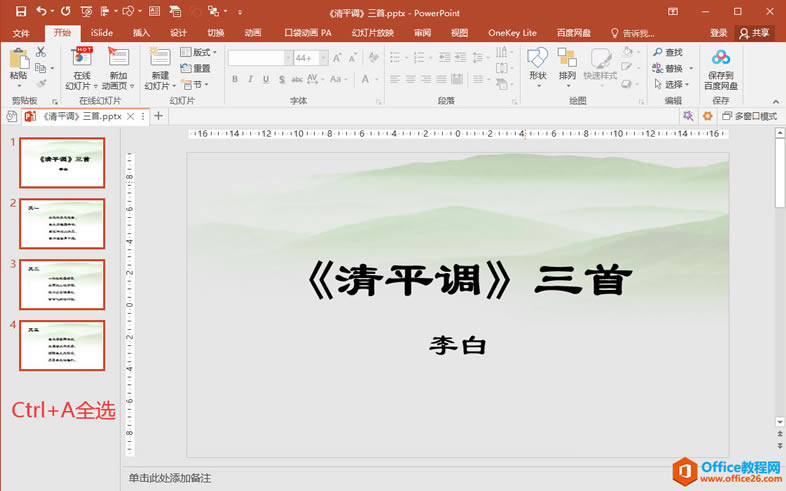Viewport: 786px width, 491px height.
Task: Switch to the OneKey Lite tab
Action: [x=512, y=33]
